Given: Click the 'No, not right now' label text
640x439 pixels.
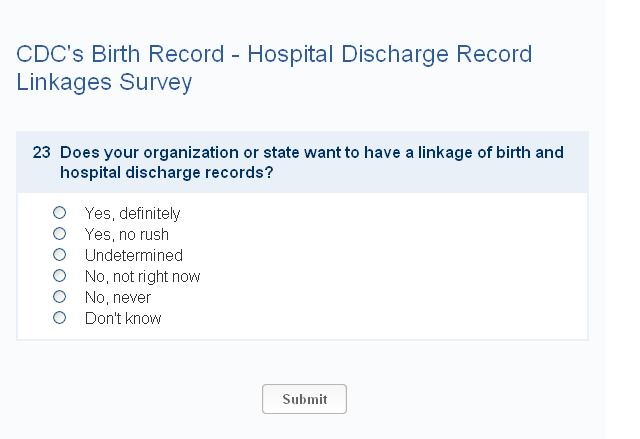Looking at the screenshot, I should [142, 276].
